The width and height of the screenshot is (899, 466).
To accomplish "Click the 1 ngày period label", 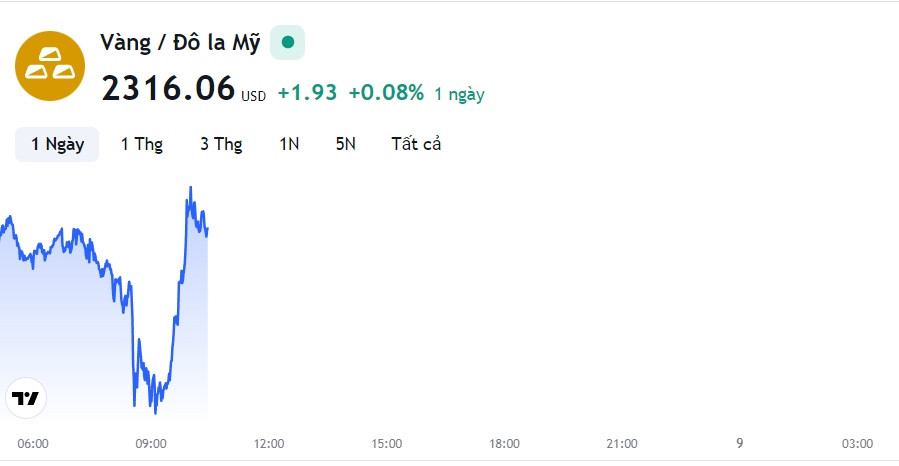I will (x=459, y=94).
